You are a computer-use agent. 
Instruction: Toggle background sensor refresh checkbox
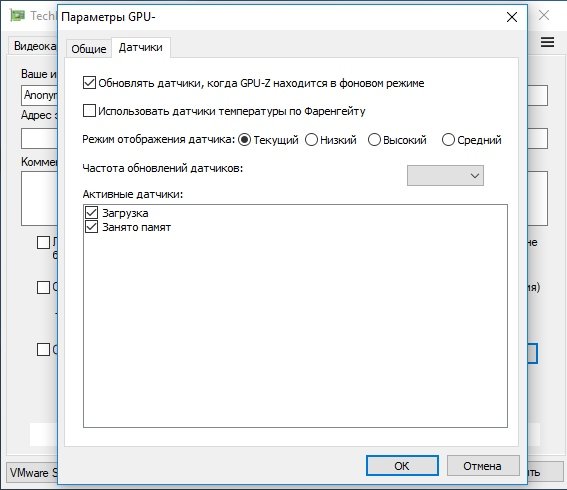click(89, 83)
